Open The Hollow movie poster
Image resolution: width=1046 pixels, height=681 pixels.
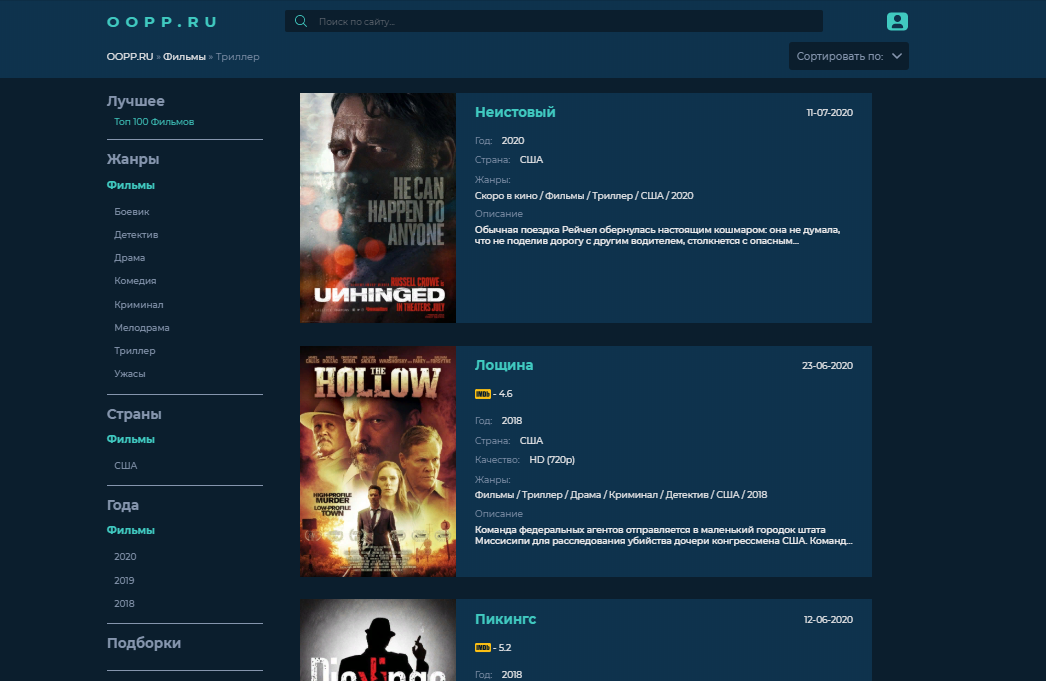[378, 461]
